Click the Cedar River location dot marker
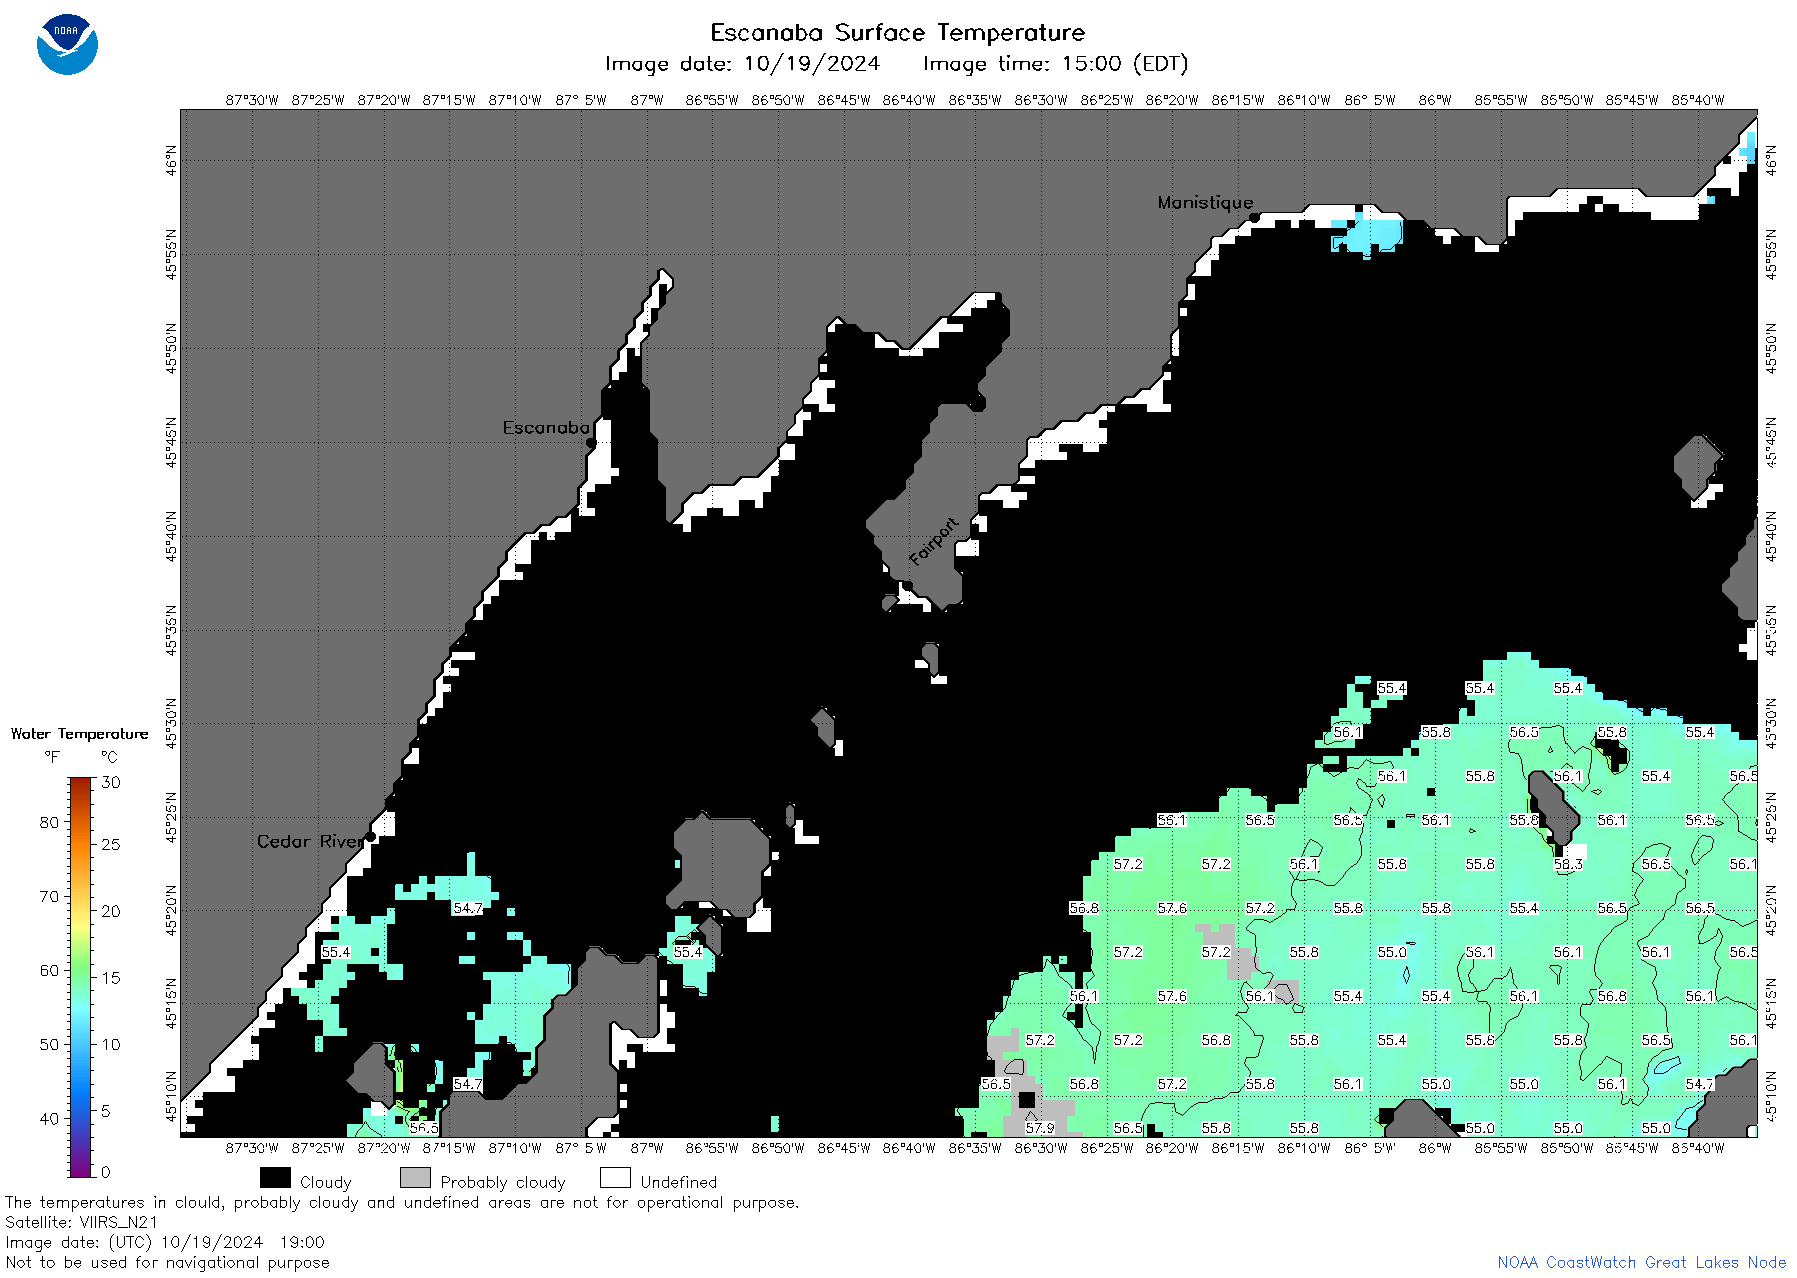1797x1278 pixels. [371, 837]
